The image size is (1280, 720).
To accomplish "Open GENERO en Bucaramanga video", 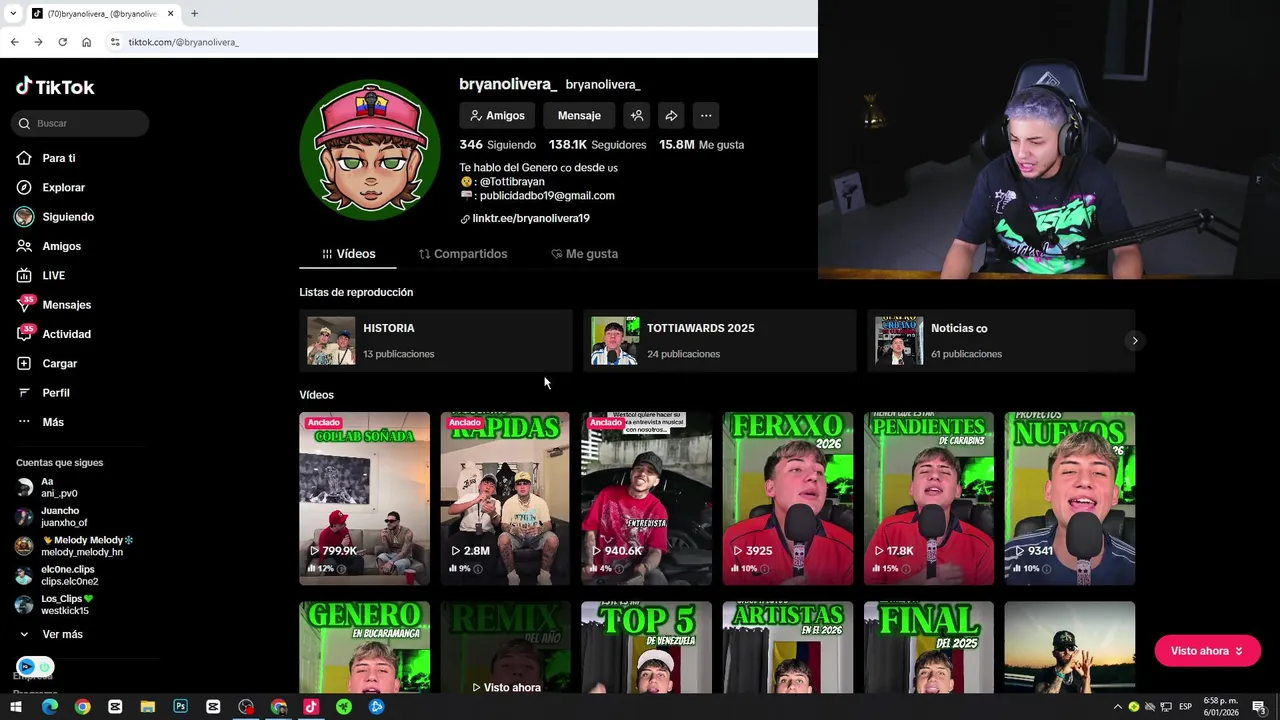I will coord(364,647).
